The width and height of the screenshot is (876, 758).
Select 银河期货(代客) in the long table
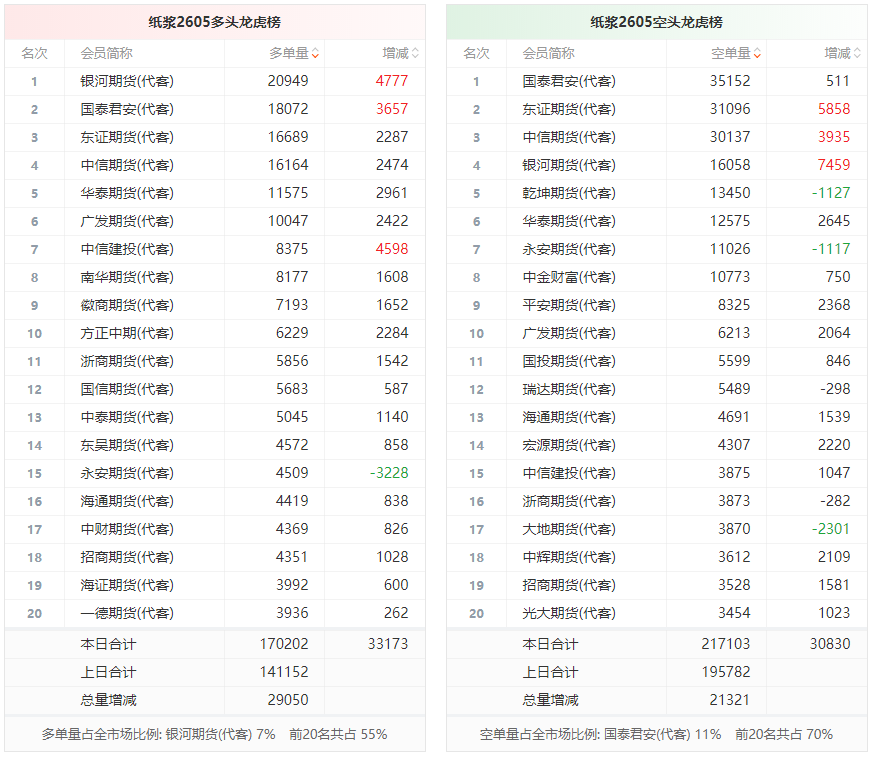click(x=127, y=82)
